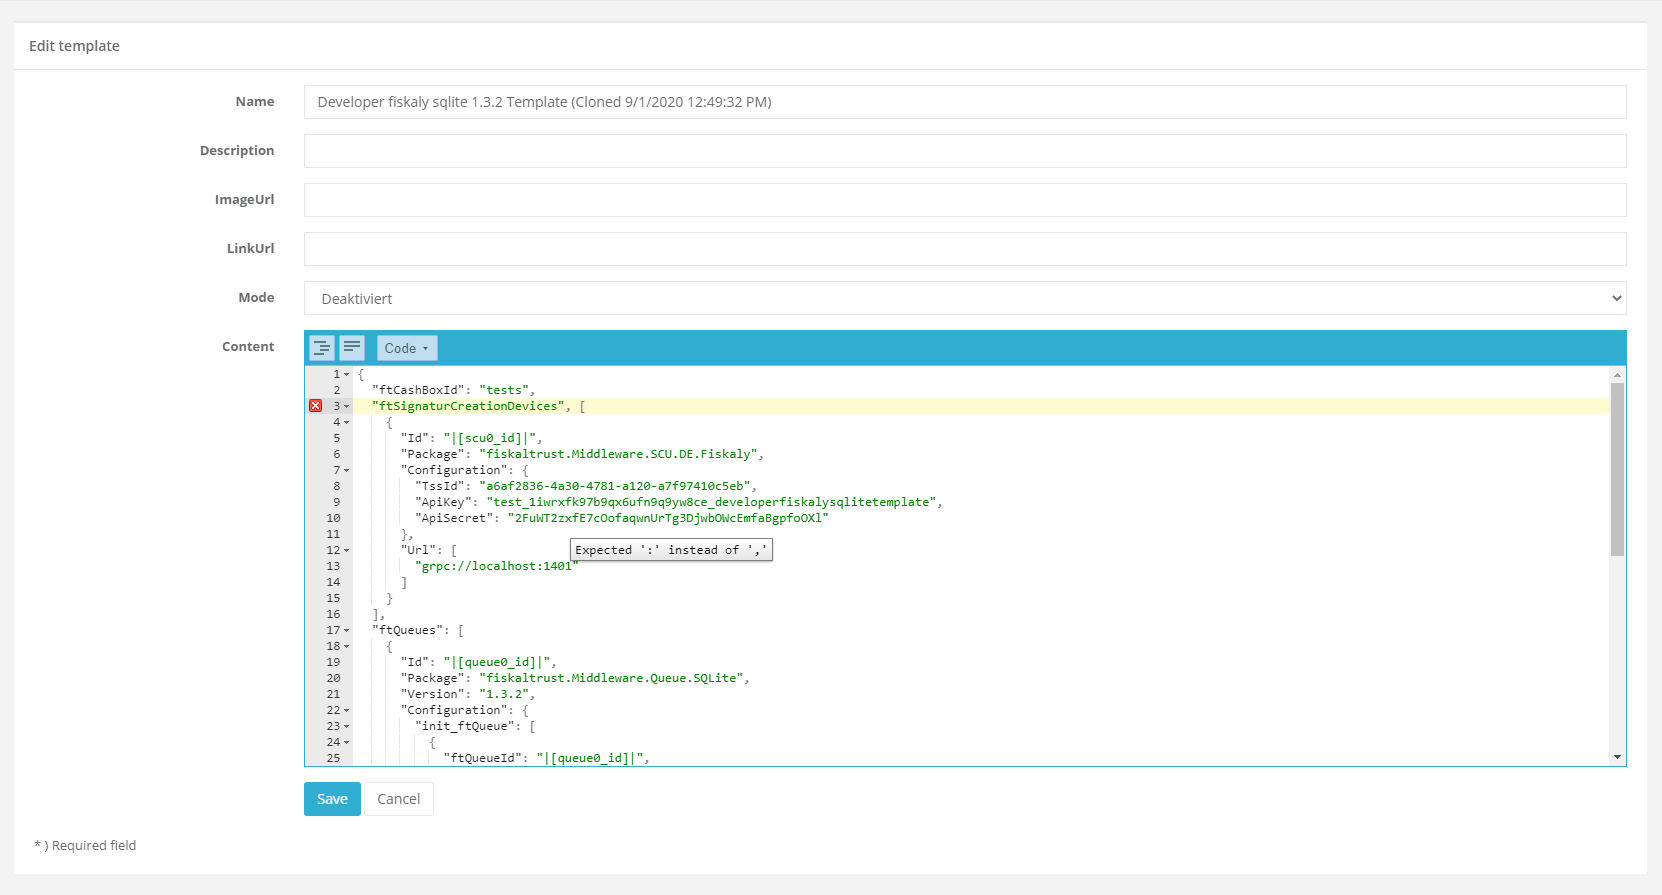The height and width of the screenshot is (895, 1662).
Task: Collapse the ftQueues fold on line 17
Action: pos(347,630)
